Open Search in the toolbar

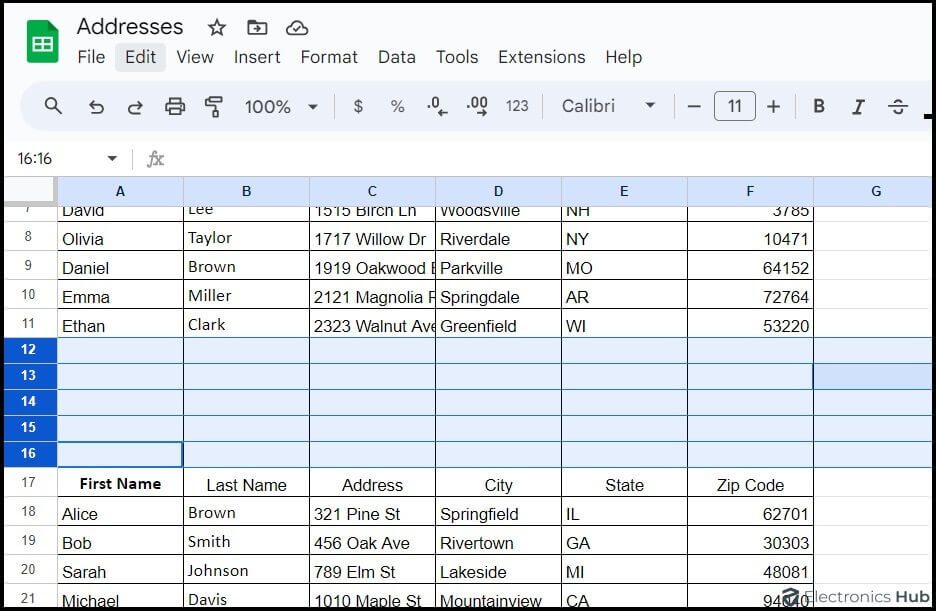click(x=52, y=105)
